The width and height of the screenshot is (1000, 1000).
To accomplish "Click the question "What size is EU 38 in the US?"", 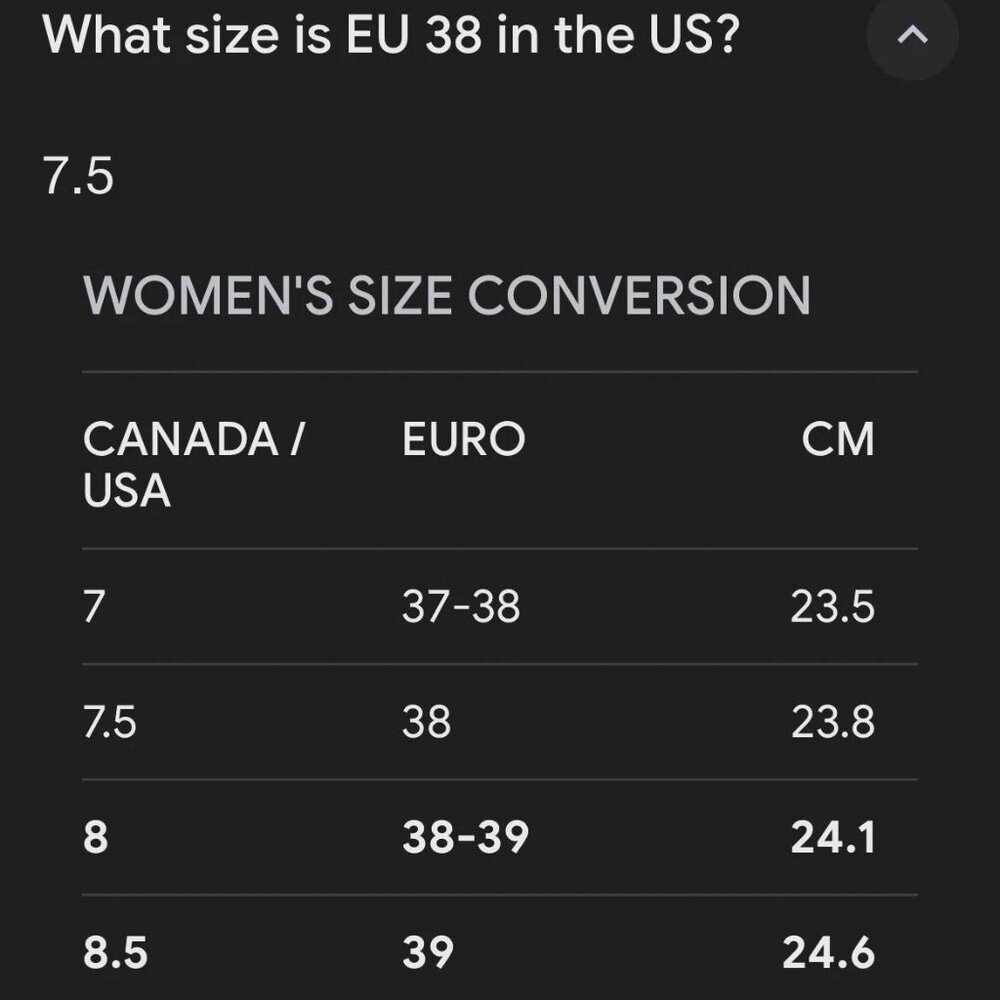I will click(x=391, y=35).
